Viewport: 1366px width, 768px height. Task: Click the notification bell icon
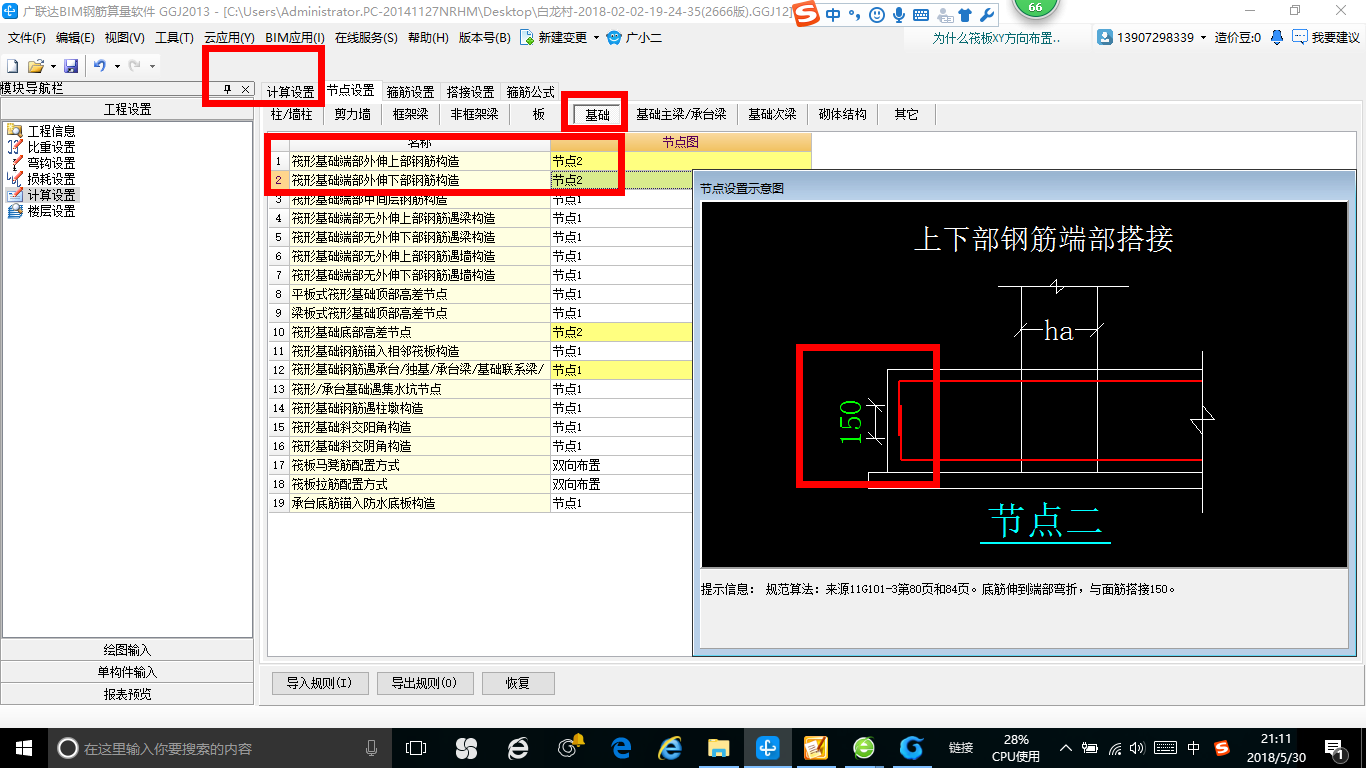coord(1277,38)
